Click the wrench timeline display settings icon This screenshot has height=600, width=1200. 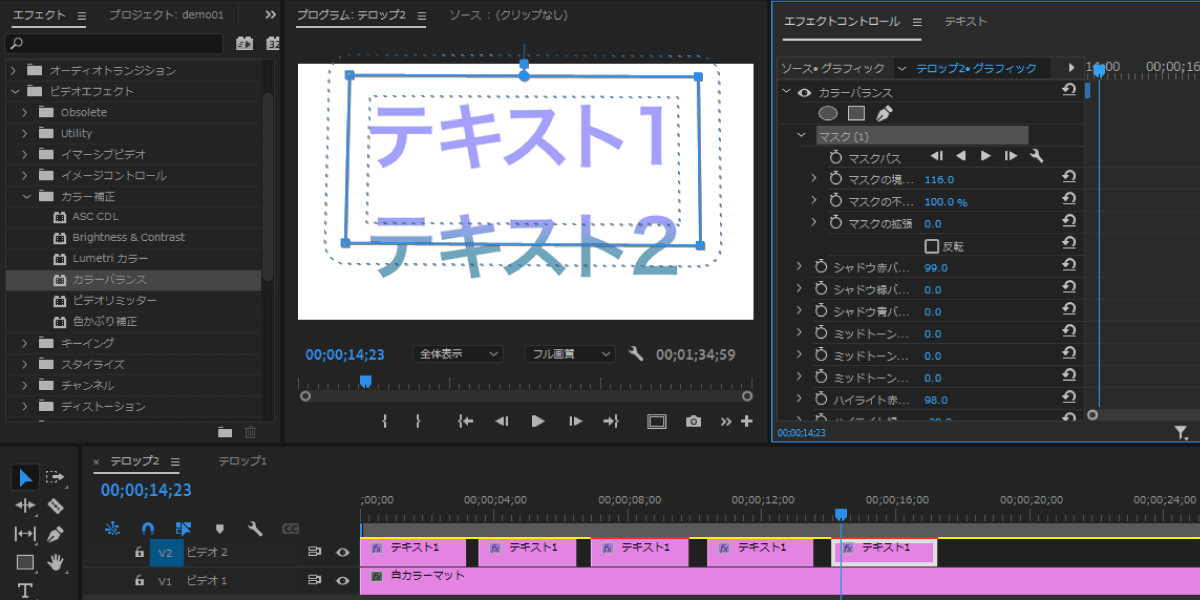click(x=255, y=528)
